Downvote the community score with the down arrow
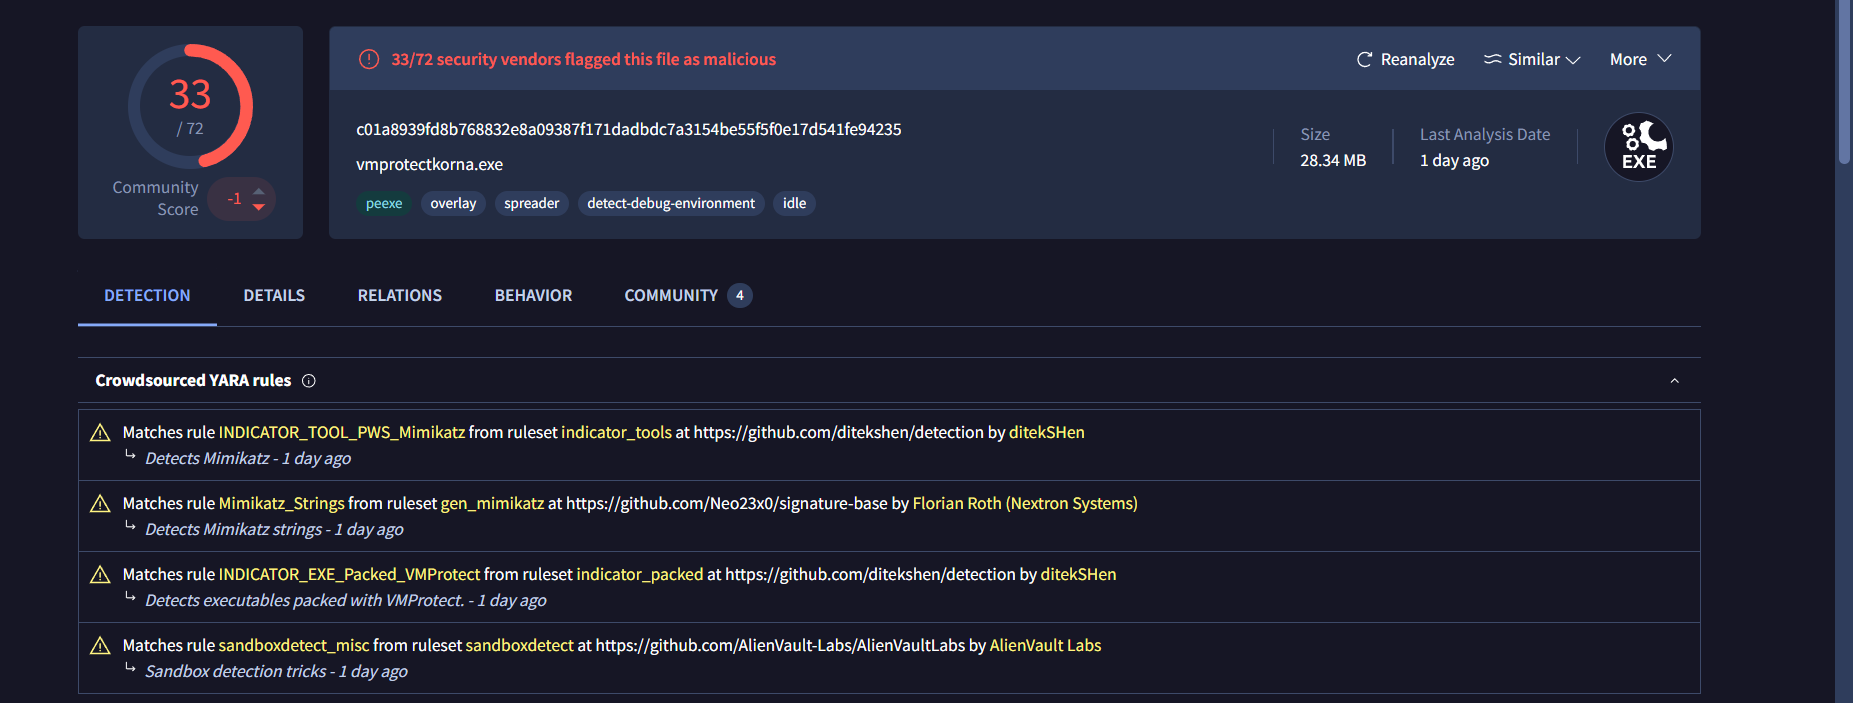Screen dimensions: 1853x703 tap(259, 207)
